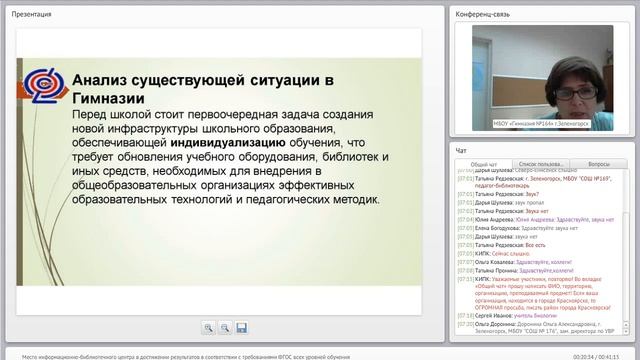
Task: Open the Вопросы tab
Action: coord(599,164)
